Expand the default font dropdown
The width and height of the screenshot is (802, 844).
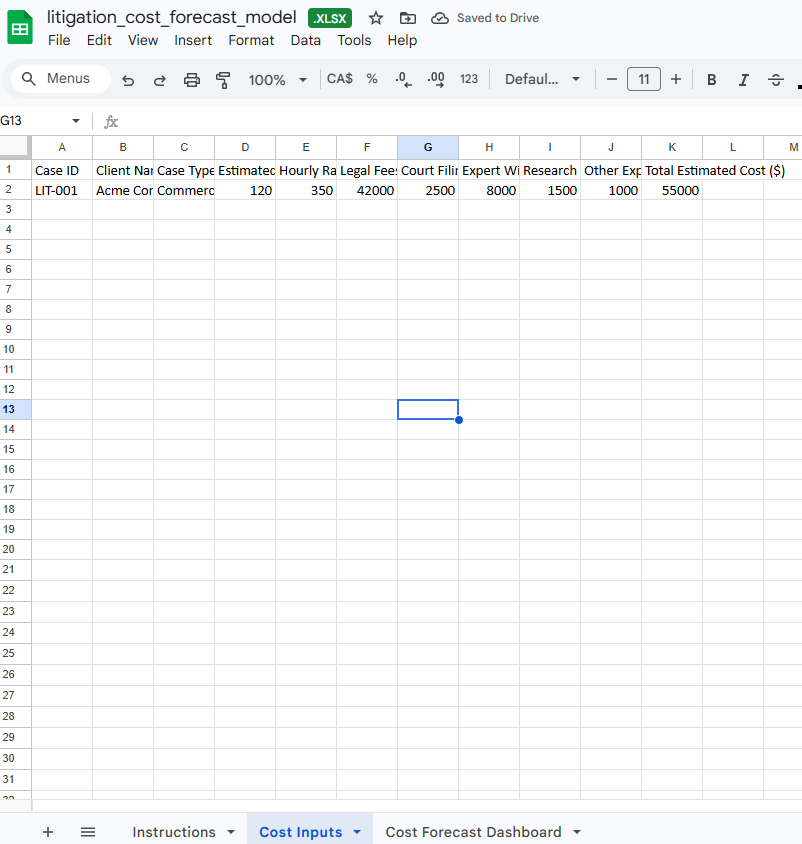click(x=542, y=80)
